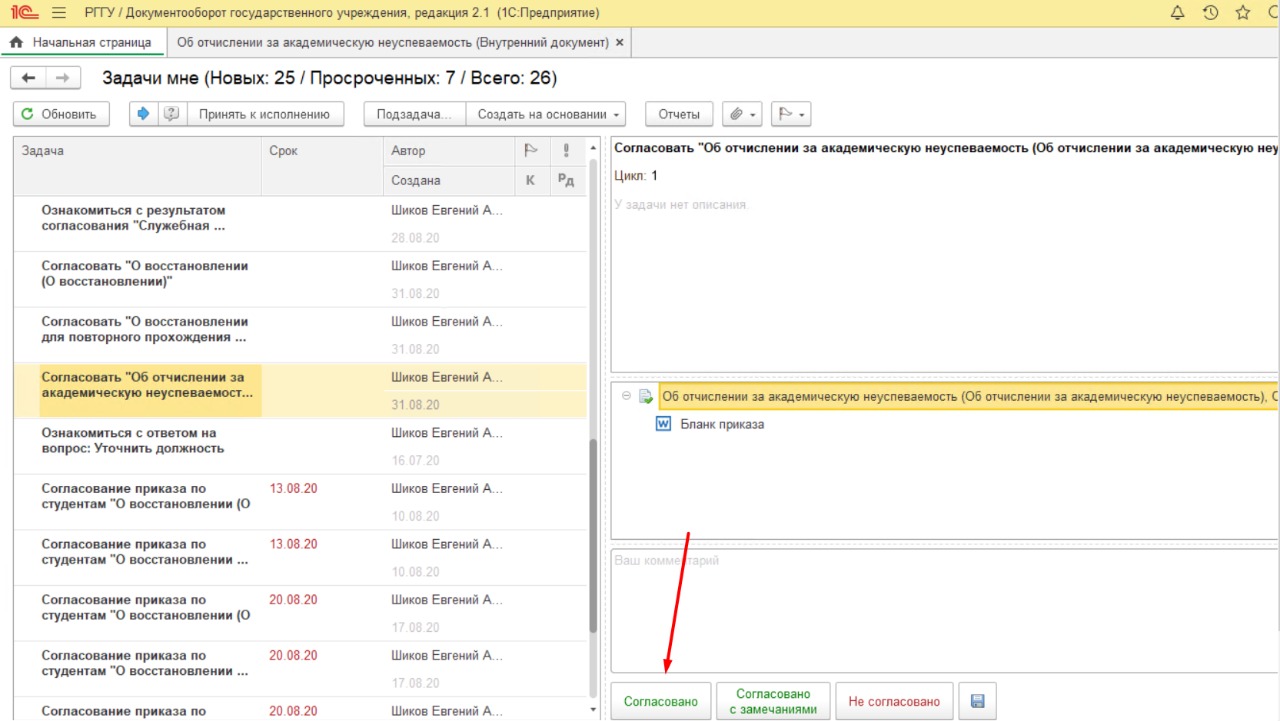Open the flag marker dropdown
Viewport: 1280px width, 721px height.
(790, 114)
